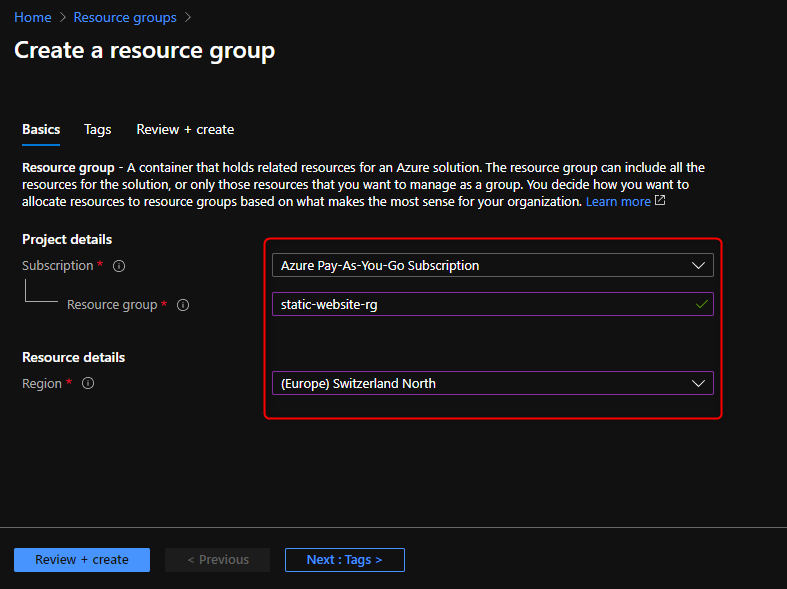Image resolution: width=787 pixels, height=589 pixels.
Task: Go to Home in the breadcrumb
Action: coord(32,17)
